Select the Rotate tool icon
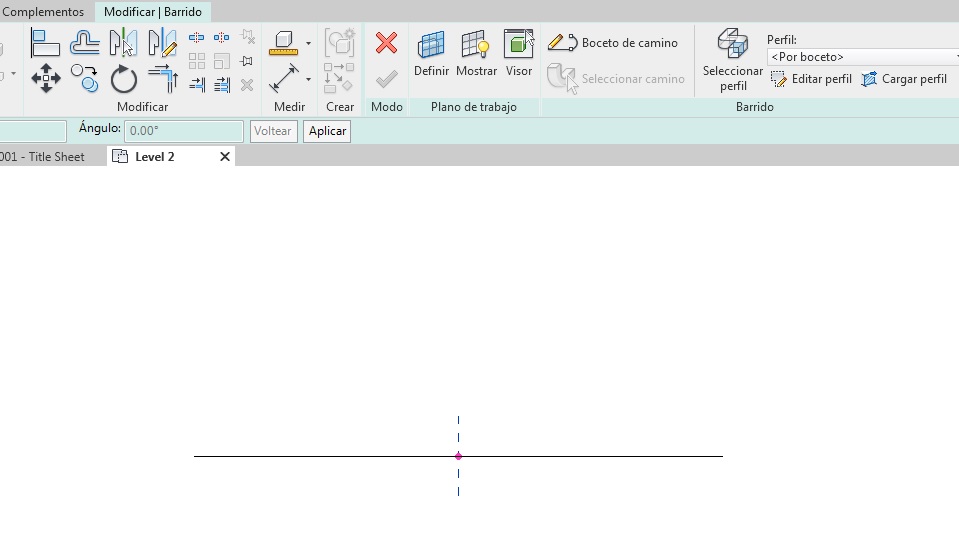Viewport: 959px width, 557px height. [123, 78]
